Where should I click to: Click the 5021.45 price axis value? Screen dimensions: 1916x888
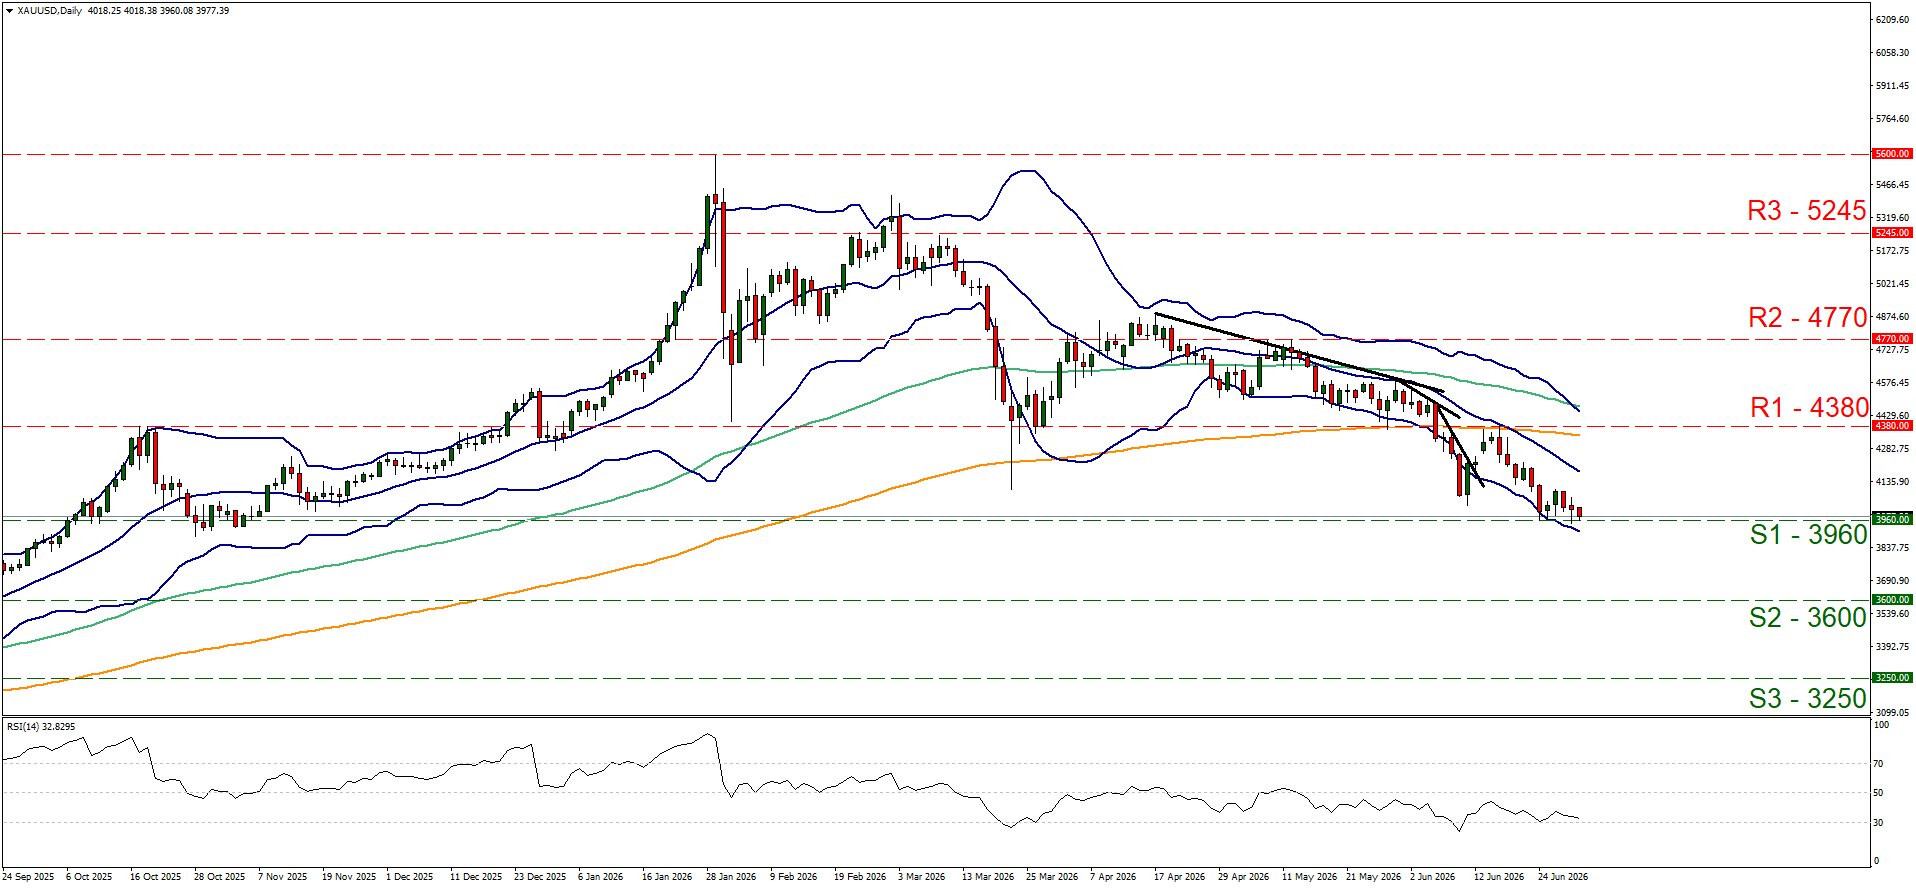[1892, 284]
